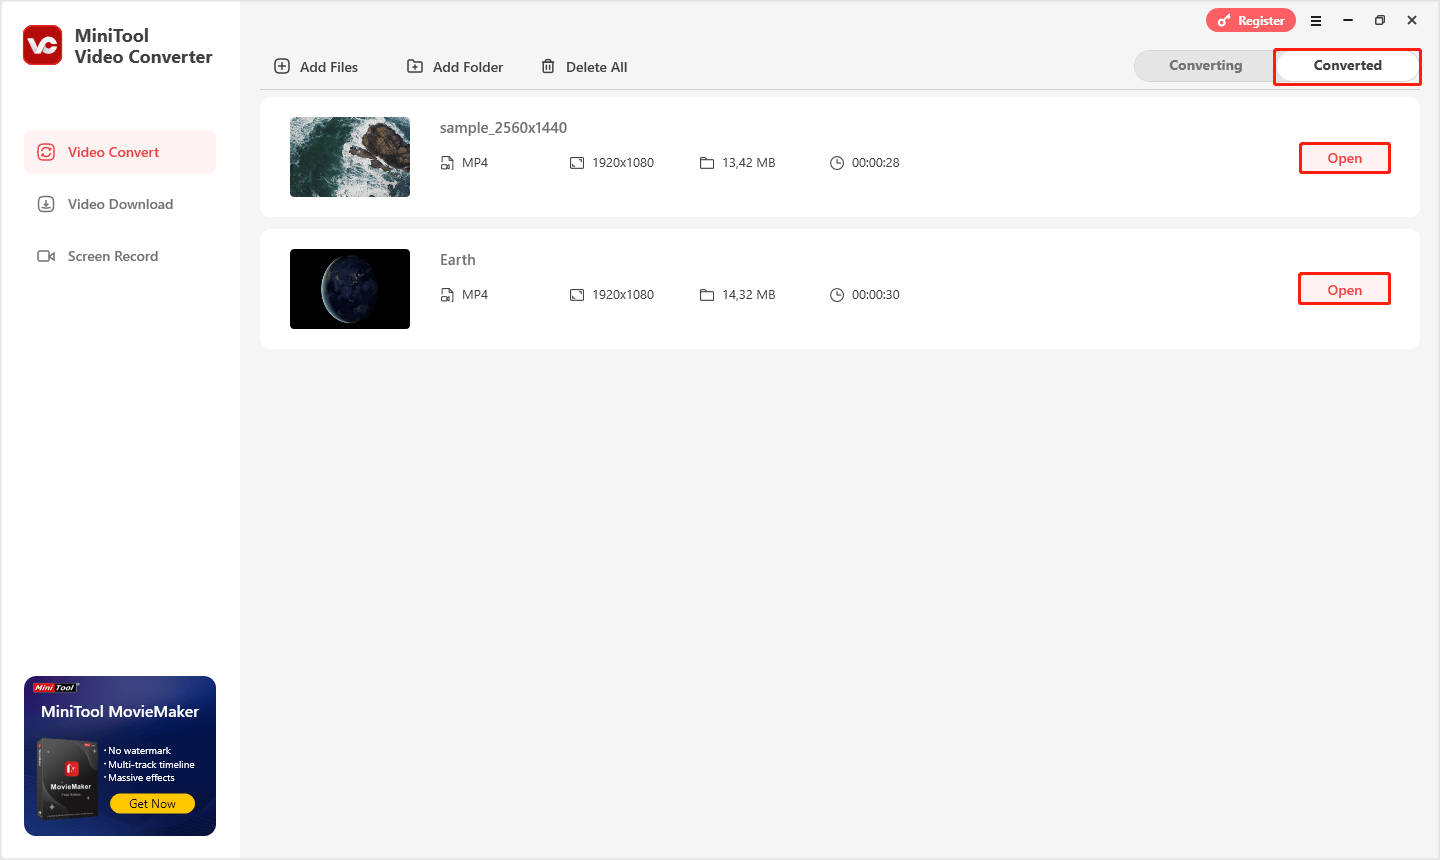Screen dimensions: 1440x860
Task: Click the "No watermark" ad text
Action: 139,751
